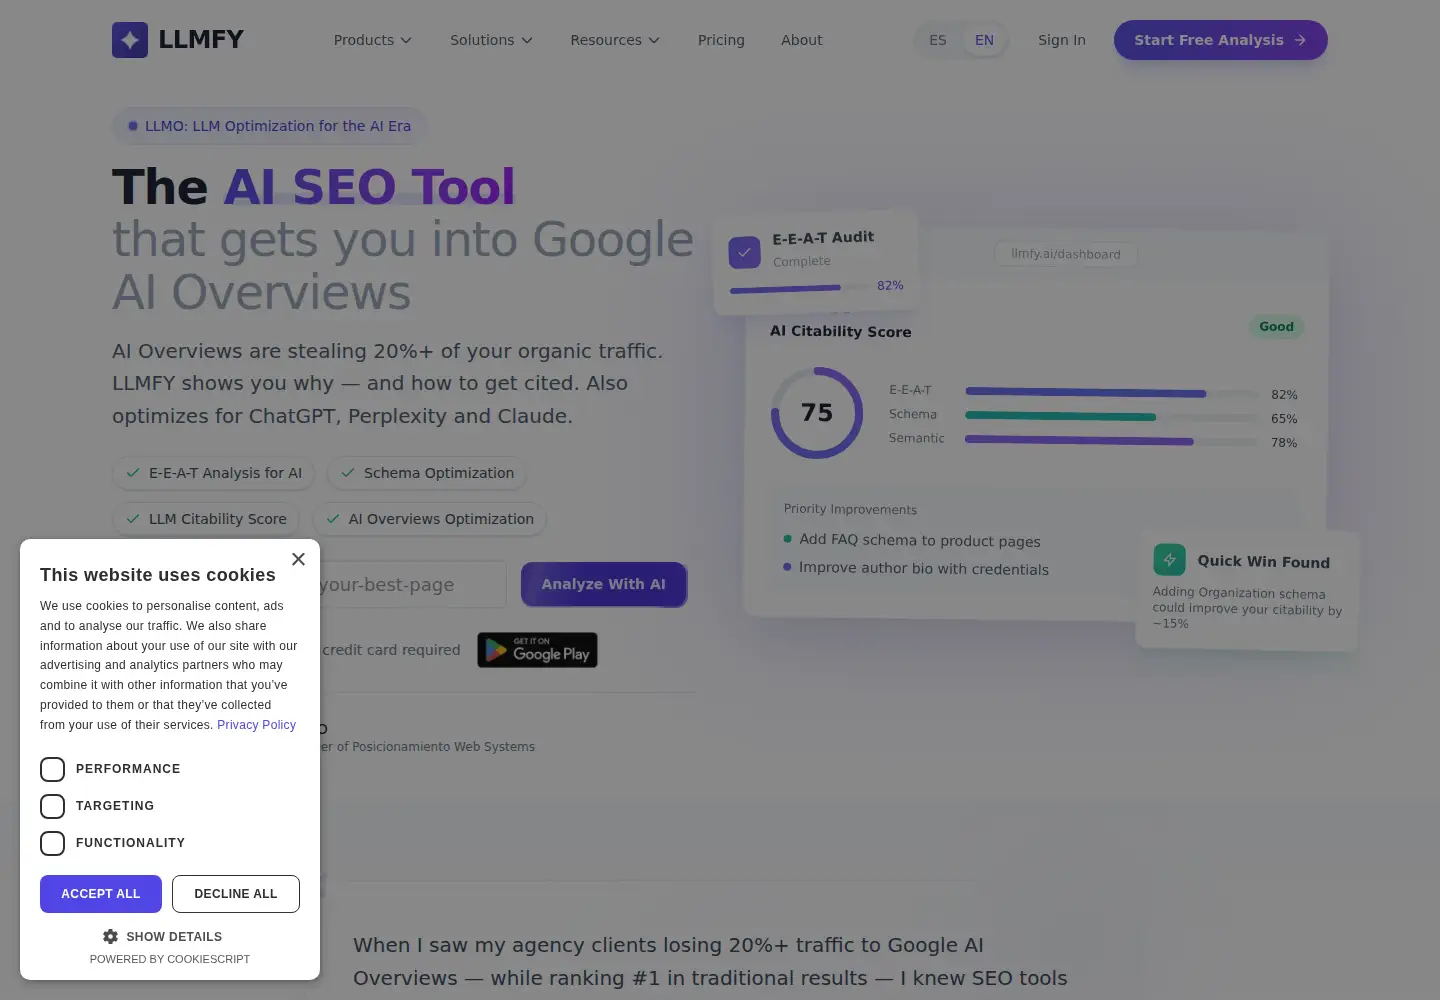Click 'Improve author bio with credentials'
This screenshot has width=1440, height=1000.
coord(924,568)
